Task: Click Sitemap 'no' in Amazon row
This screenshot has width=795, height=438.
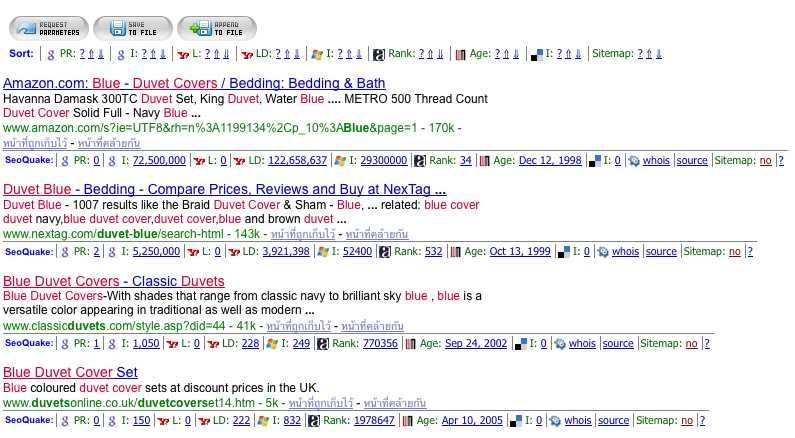Action: 766,161
